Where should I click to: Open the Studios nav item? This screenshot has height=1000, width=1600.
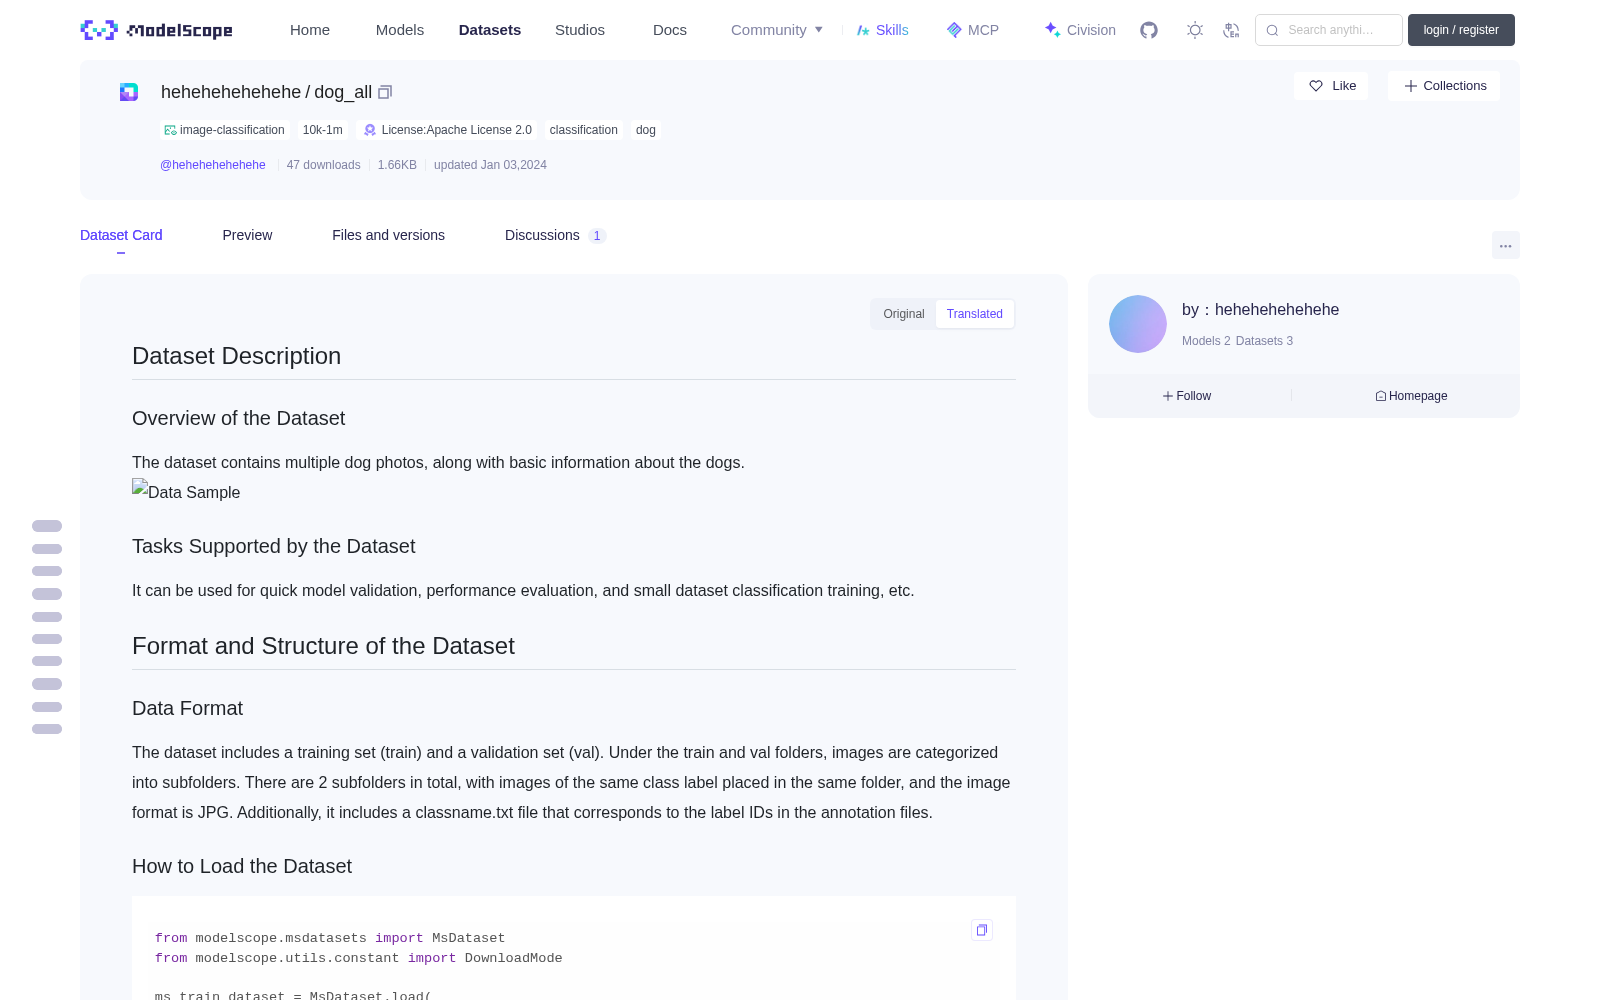click(580, 30)
